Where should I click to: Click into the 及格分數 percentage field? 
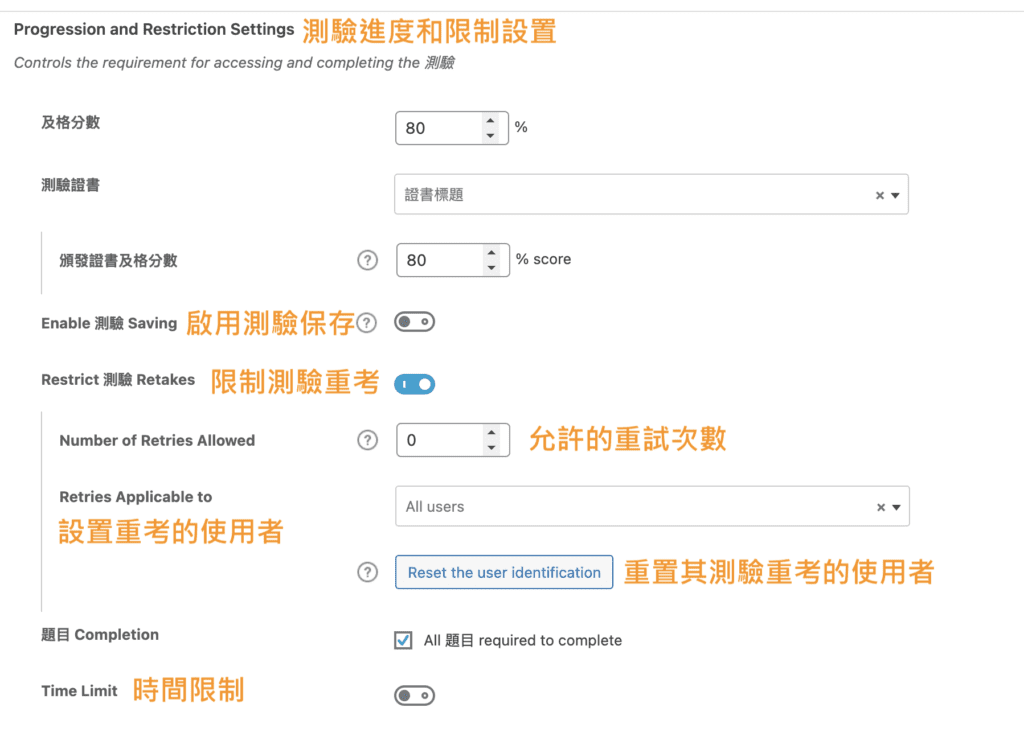[438, 128]
